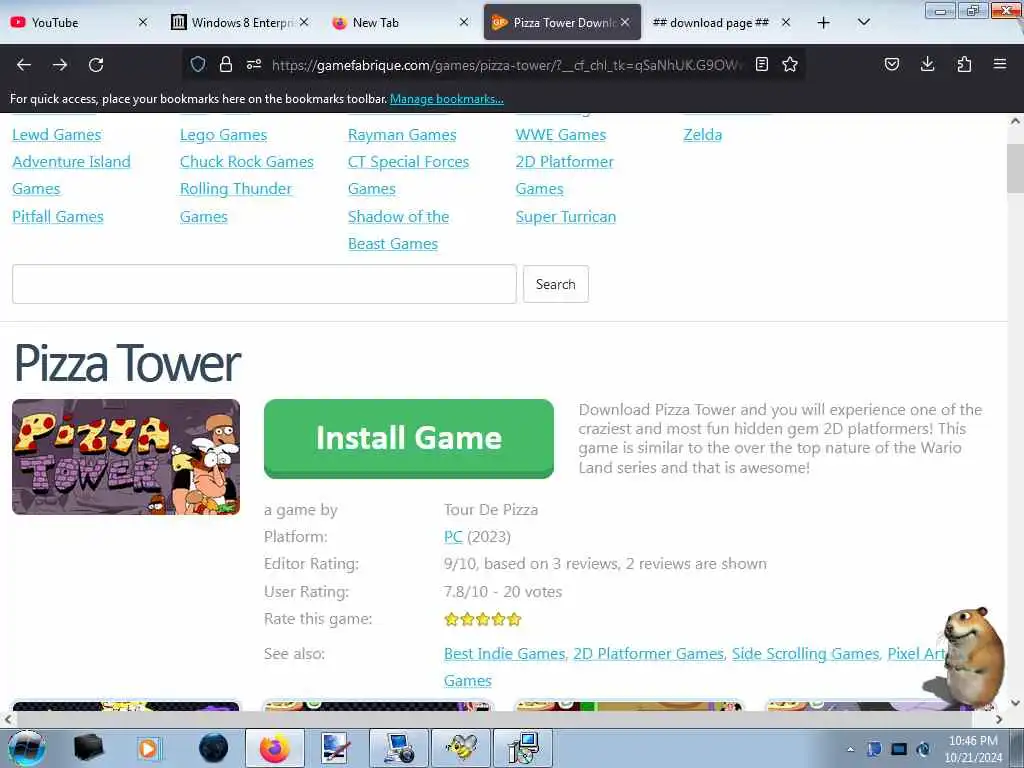1024x768 pixels.
Task: Open the bee icon taskbar app
Action: (462, 748)
